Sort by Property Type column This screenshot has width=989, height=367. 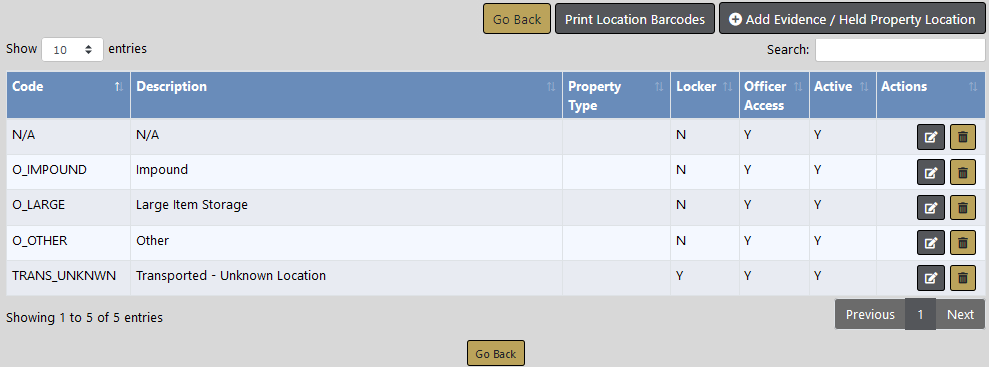click(x=616, y=95)
